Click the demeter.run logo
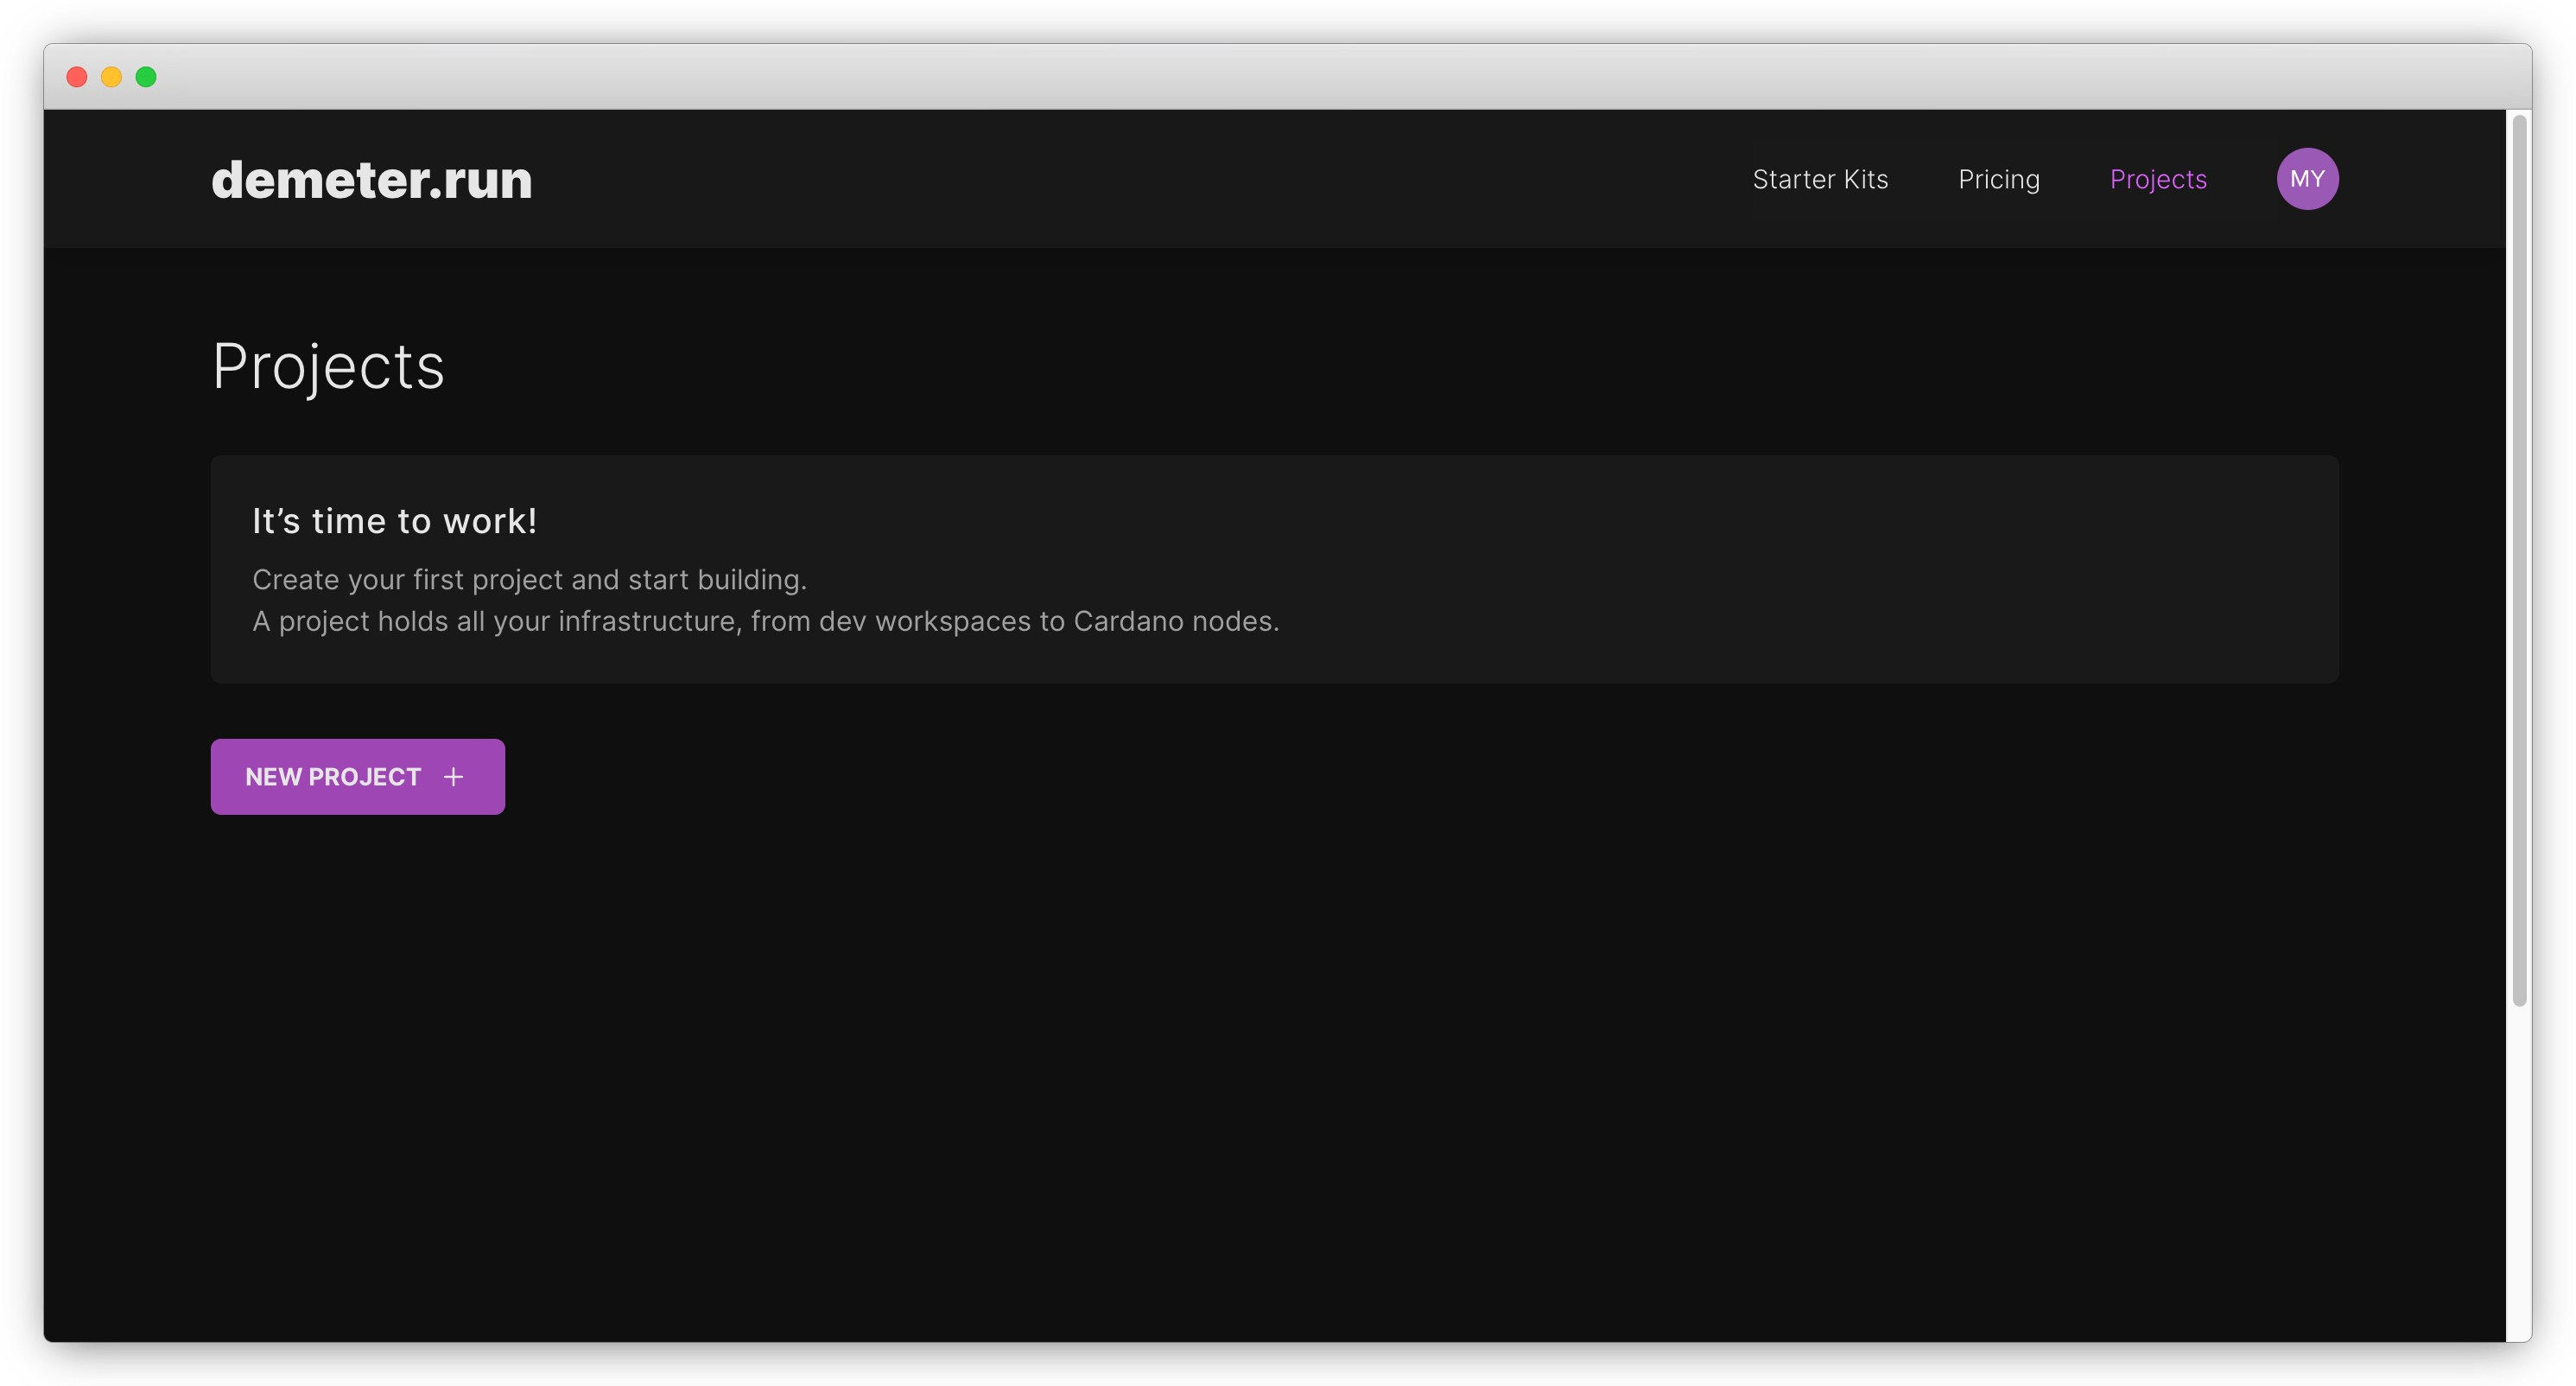 pyautogui.click(x=371, y=180)
